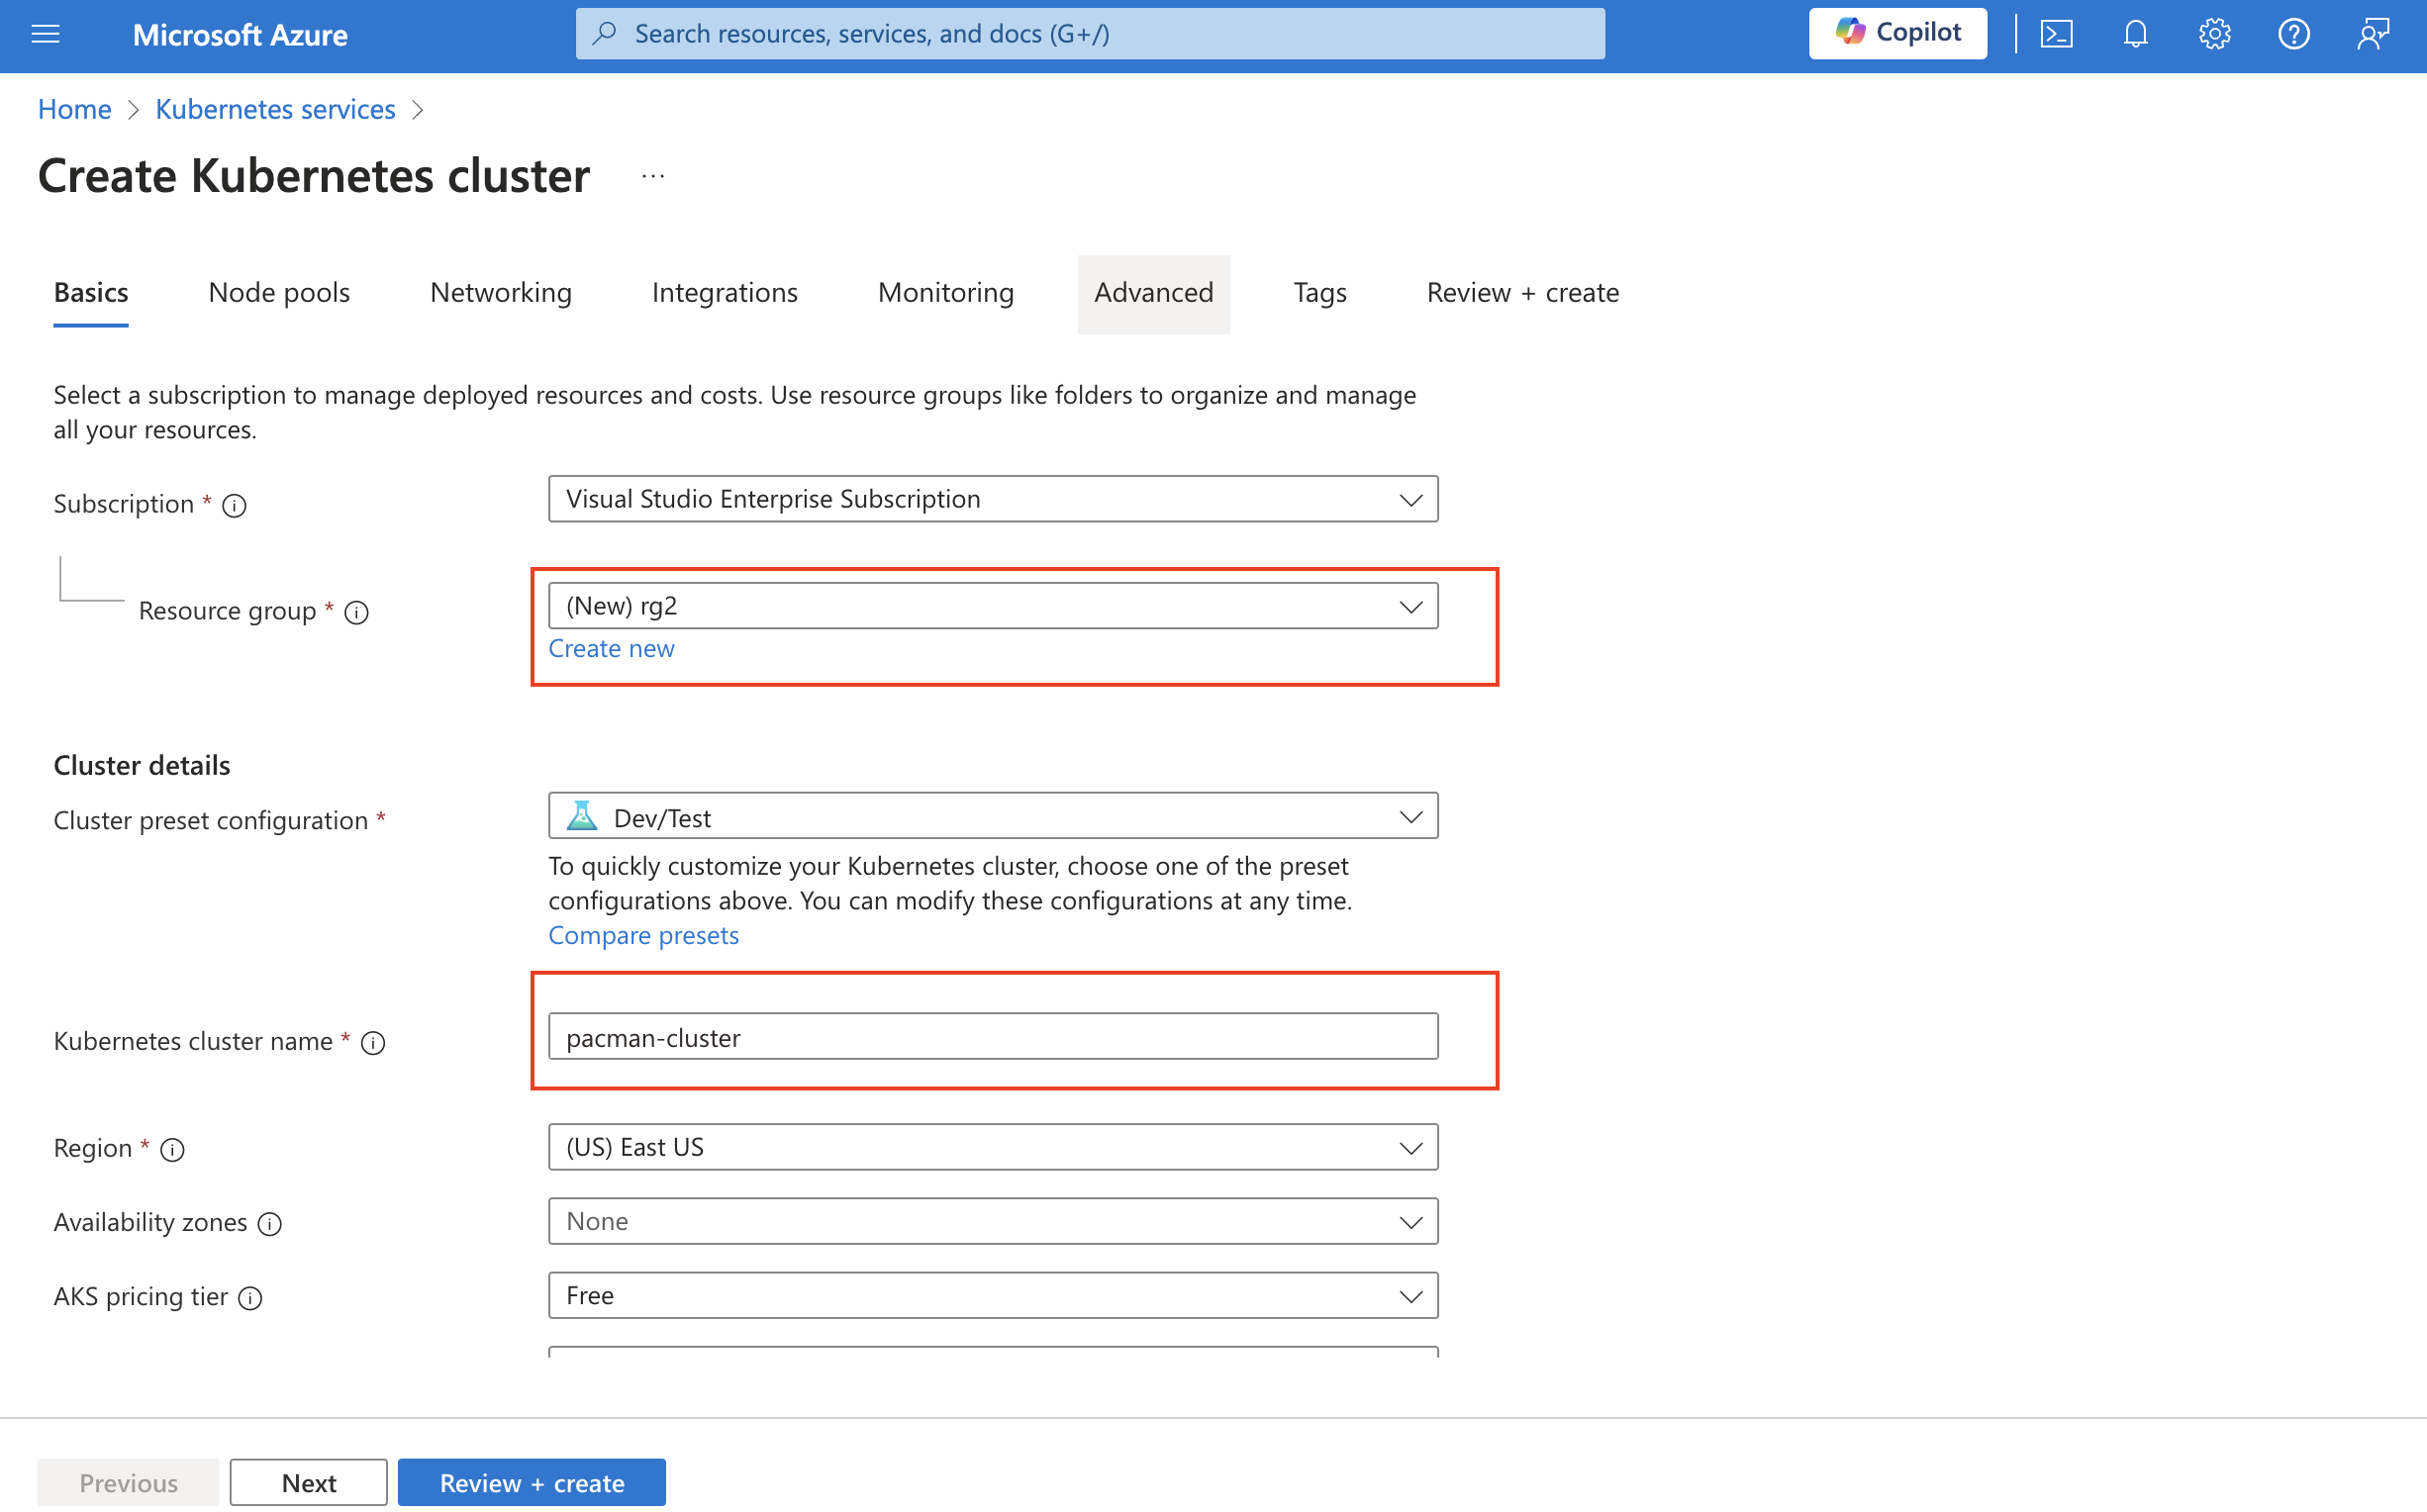This screenshot has height=1512, width=2427.
Task: Switch to the Advanced tab
Action: [x=1153, y=292]
